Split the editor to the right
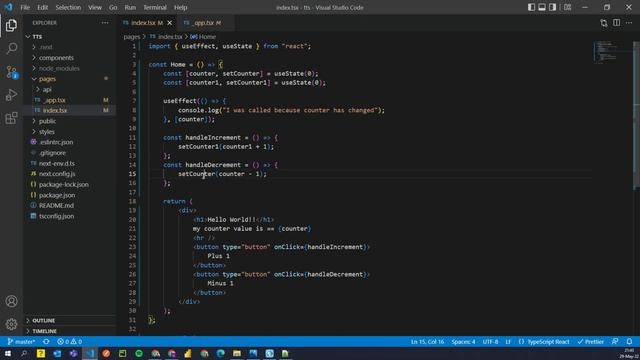 616,23
